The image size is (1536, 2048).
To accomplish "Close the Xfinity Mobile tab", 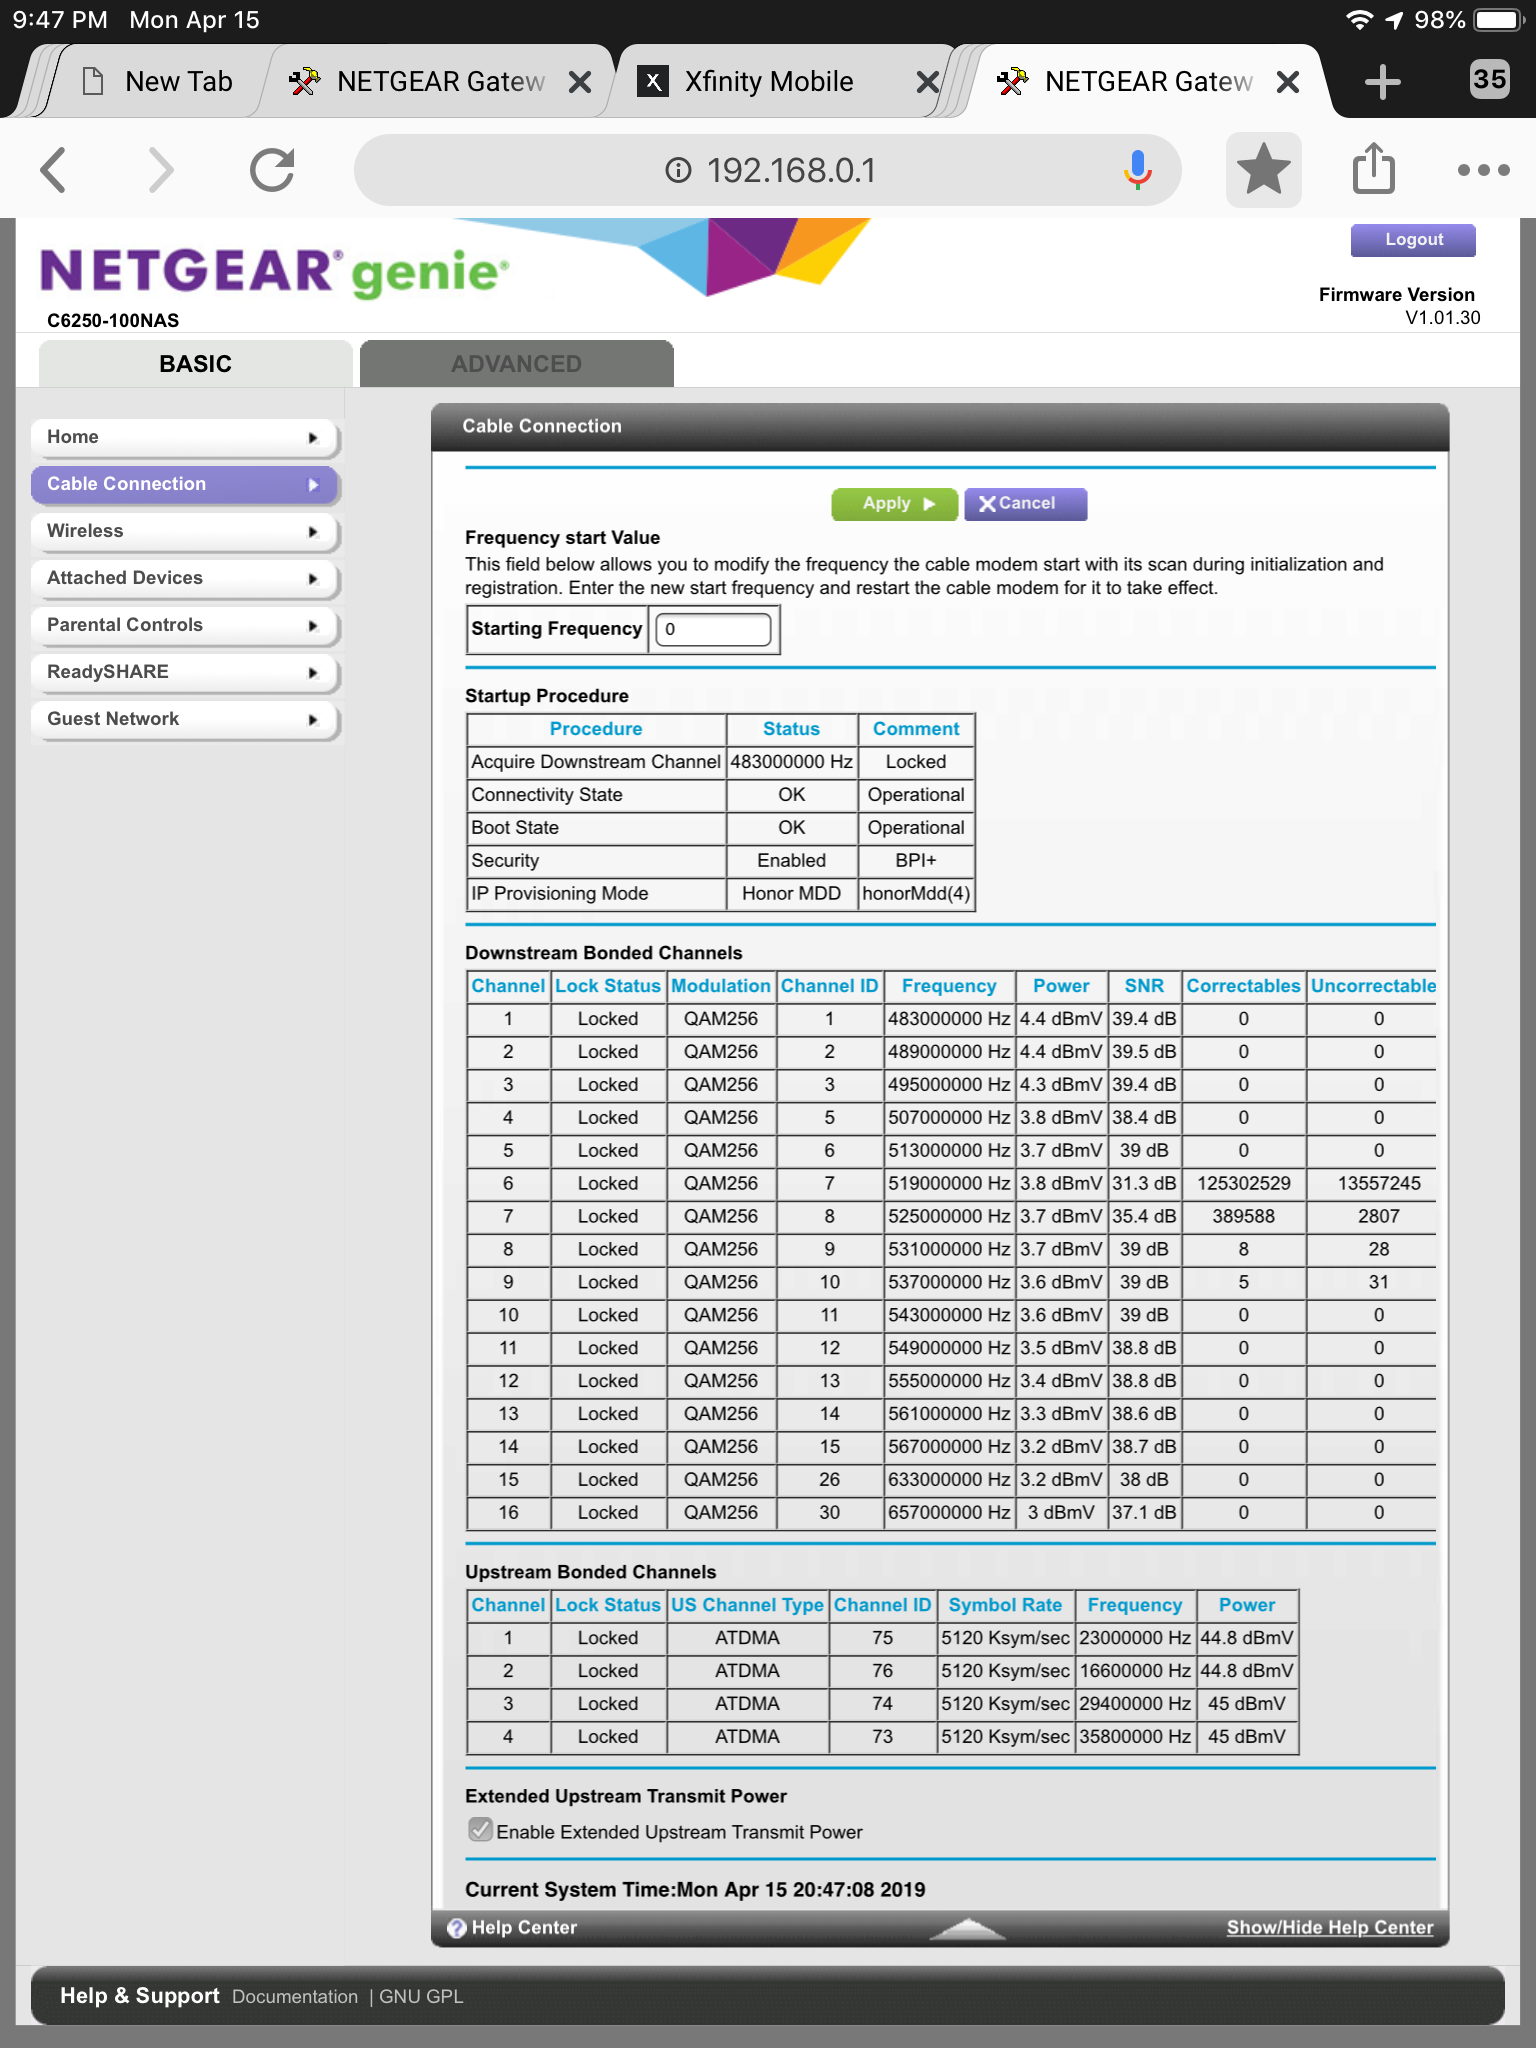I will point(927,82).
